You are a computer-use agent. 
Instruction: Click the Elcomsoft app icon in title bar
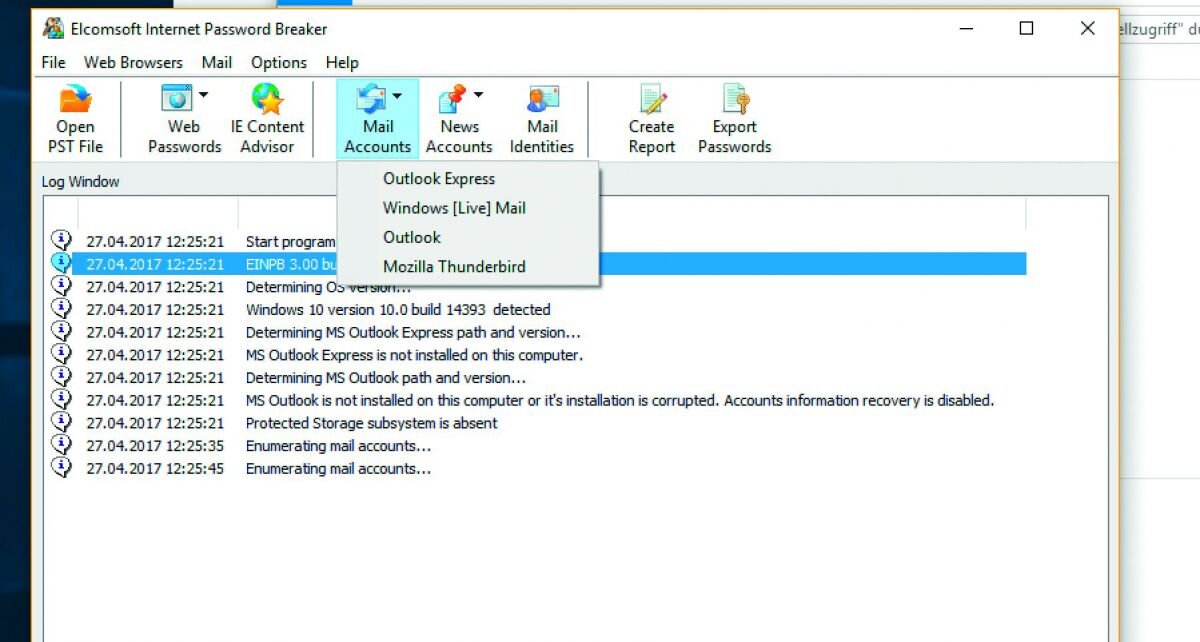(53, 28)
